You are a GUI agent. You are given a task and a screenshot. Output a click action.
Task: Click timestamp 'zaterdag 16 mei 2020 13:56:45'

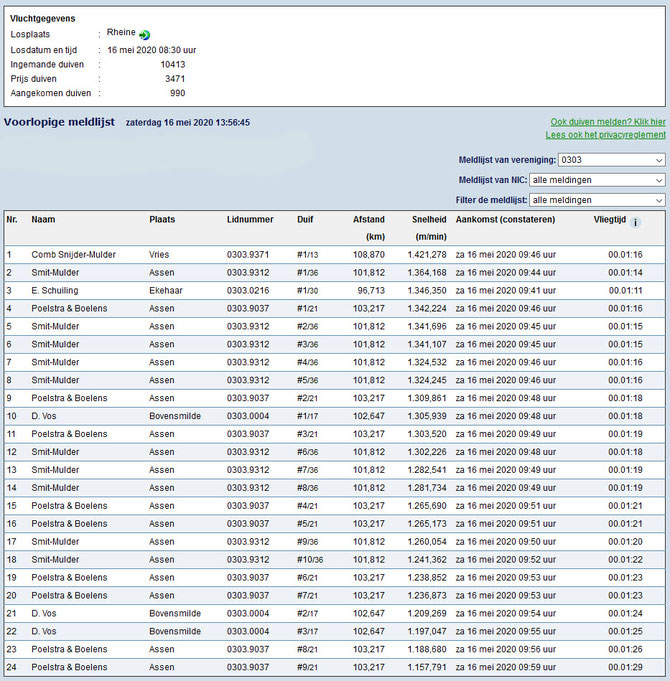tap(188, 122)
